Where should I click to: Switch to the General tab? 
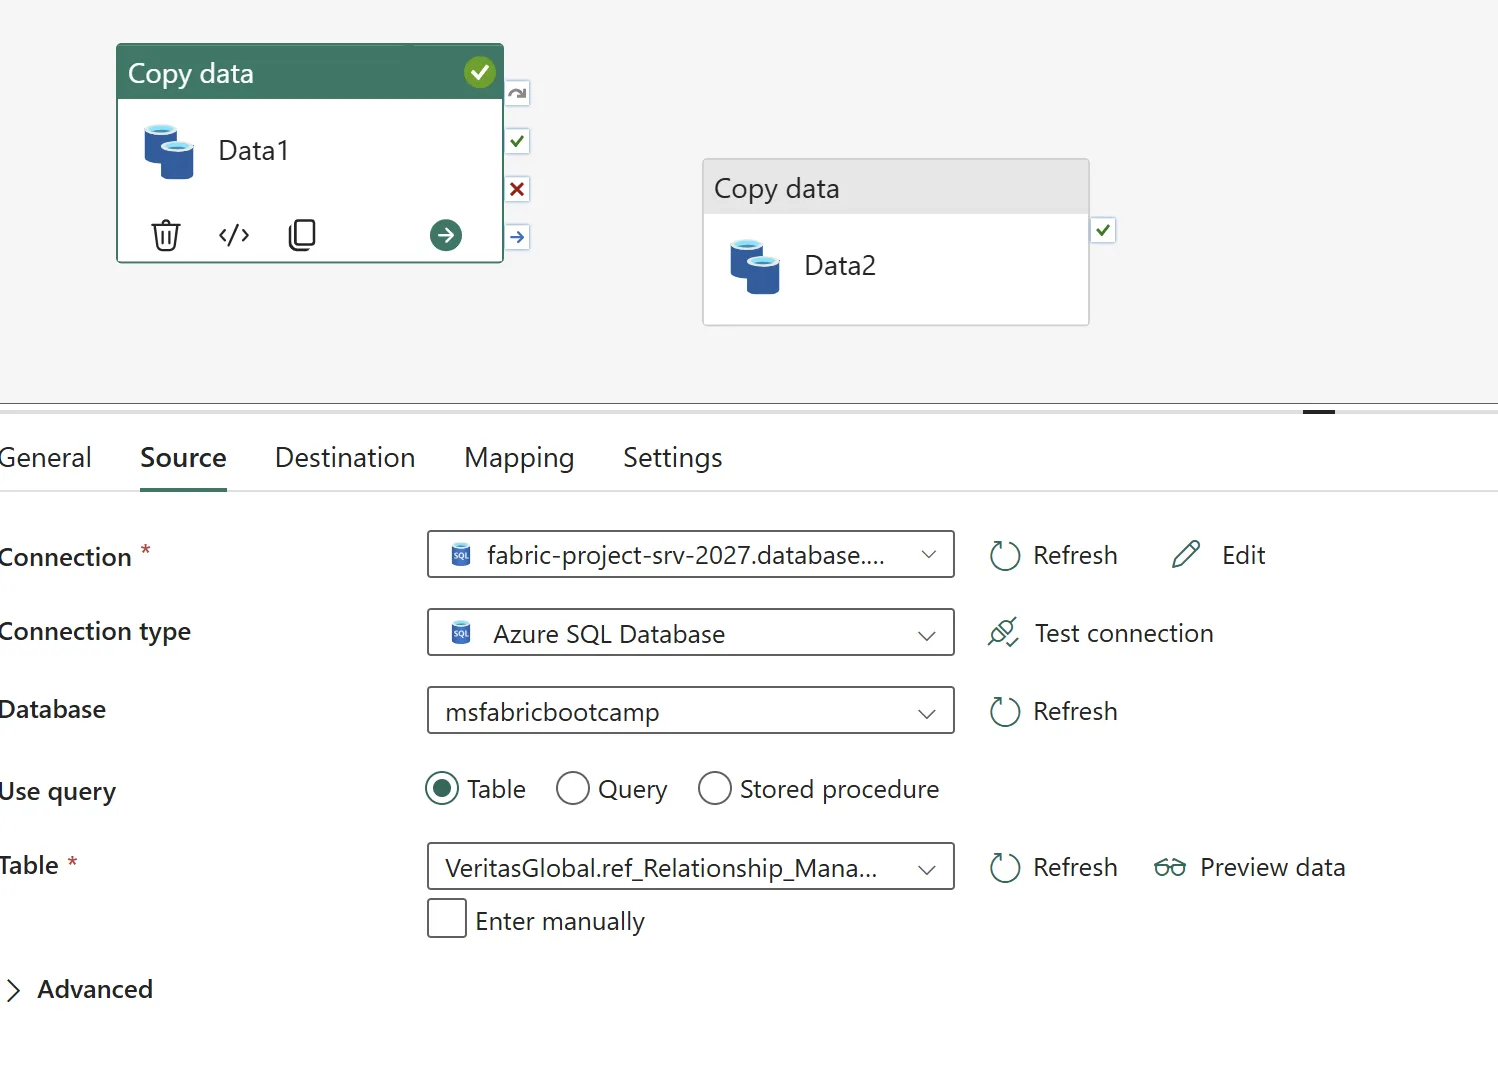tap(45, 457)
